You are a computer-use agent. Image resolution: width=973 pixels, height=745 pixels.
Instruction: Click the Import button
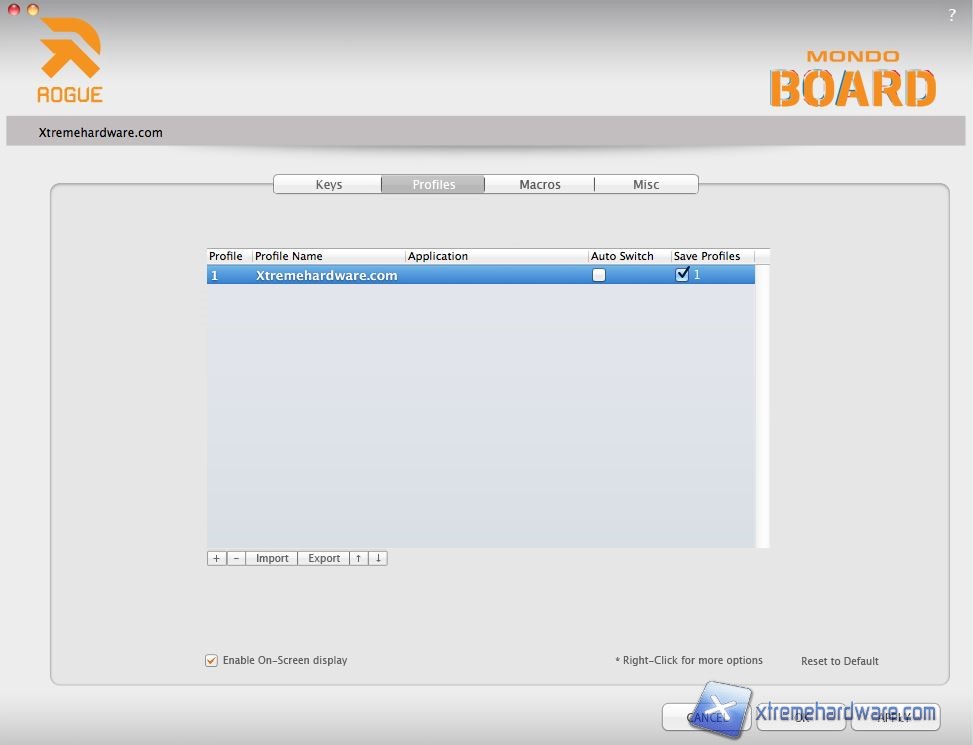tap(272, 558)
